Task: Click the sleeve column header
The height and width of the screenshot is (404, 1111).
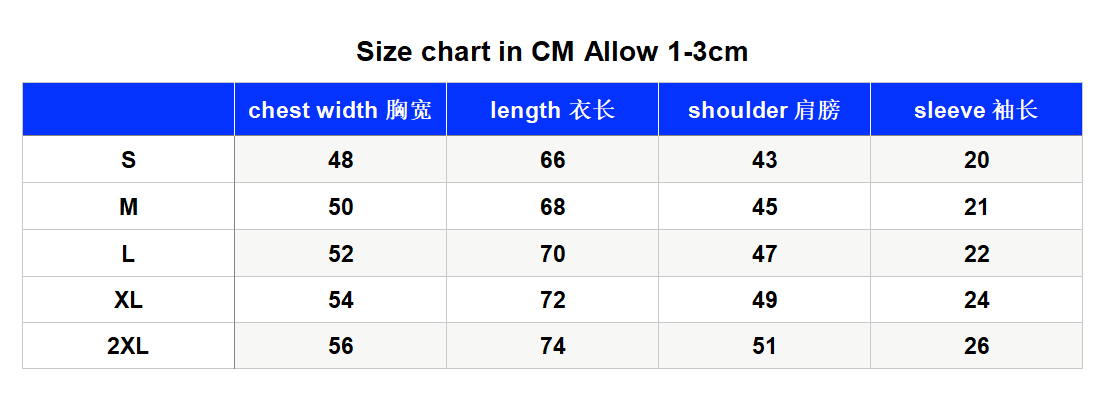Action: (x=976, y=110)
